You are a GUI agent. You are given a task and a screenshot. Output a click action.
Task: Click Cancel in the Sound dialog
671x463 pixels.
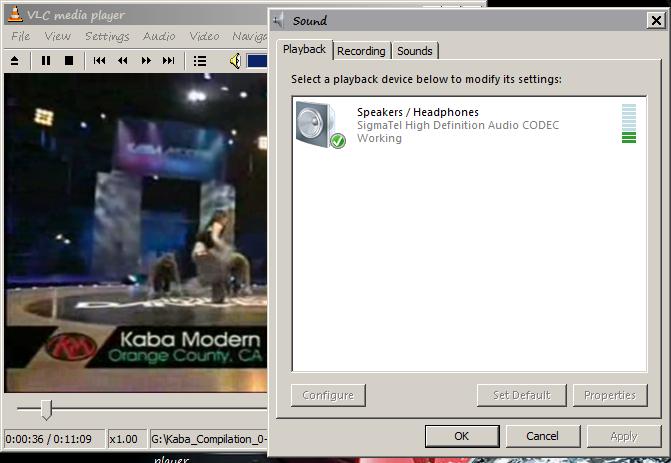(543, 436)
